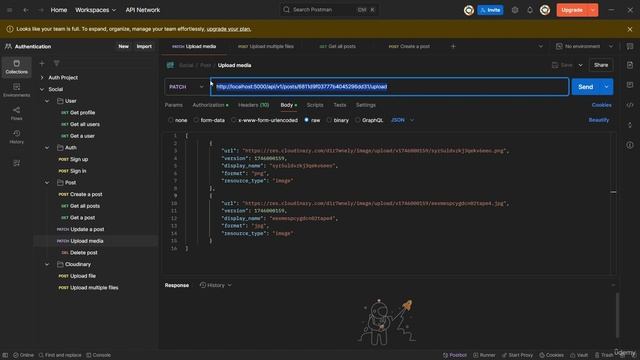Click the Invite button
This screenshot has width=640, height=360.
coord(490,10)
